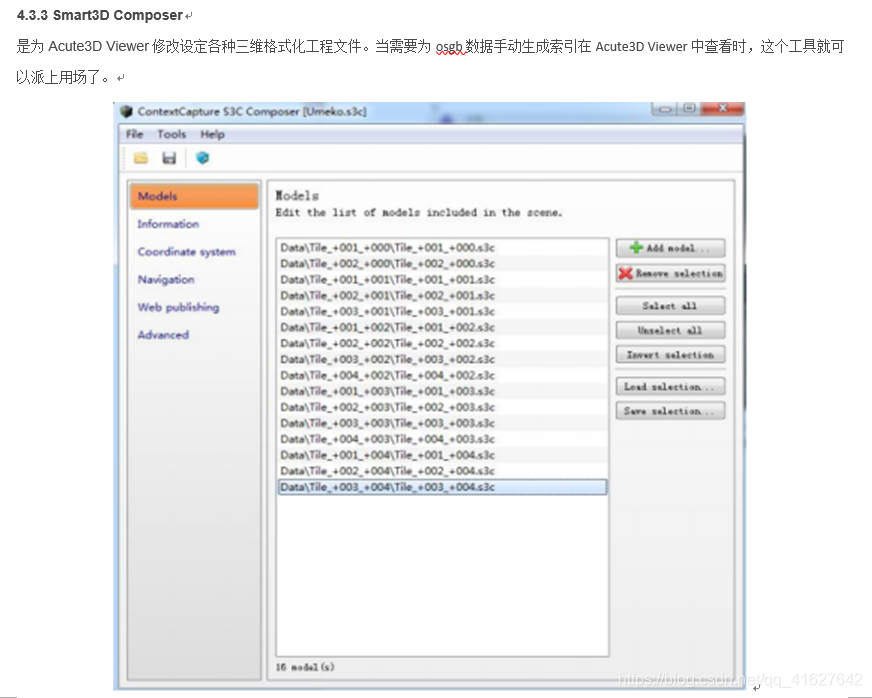Open the Help menu
Screen dimensions: 872x698
click(x=212, y=134)
